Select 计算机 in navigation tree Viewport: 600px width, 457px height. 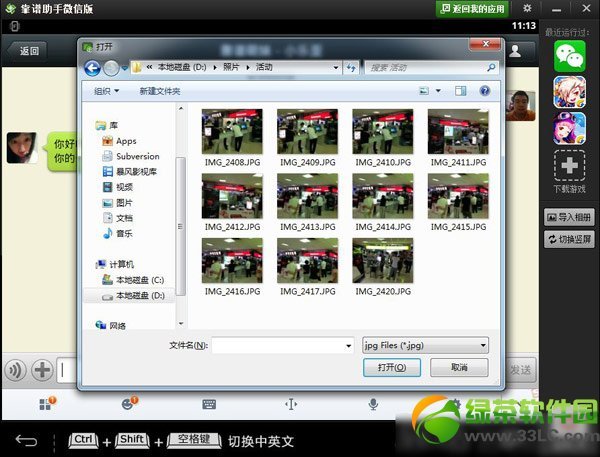[x=114, y=264]
